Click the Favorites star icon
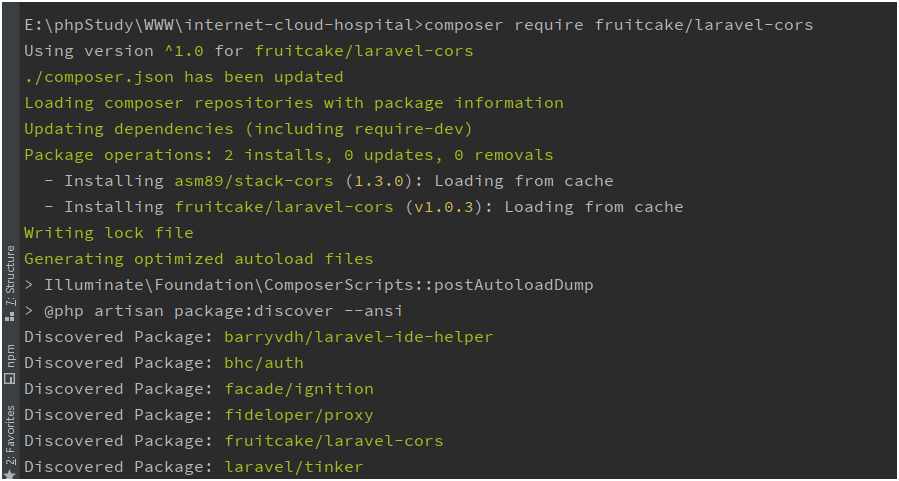The height and width of the screenshot is (481, 899). point(10,473)
